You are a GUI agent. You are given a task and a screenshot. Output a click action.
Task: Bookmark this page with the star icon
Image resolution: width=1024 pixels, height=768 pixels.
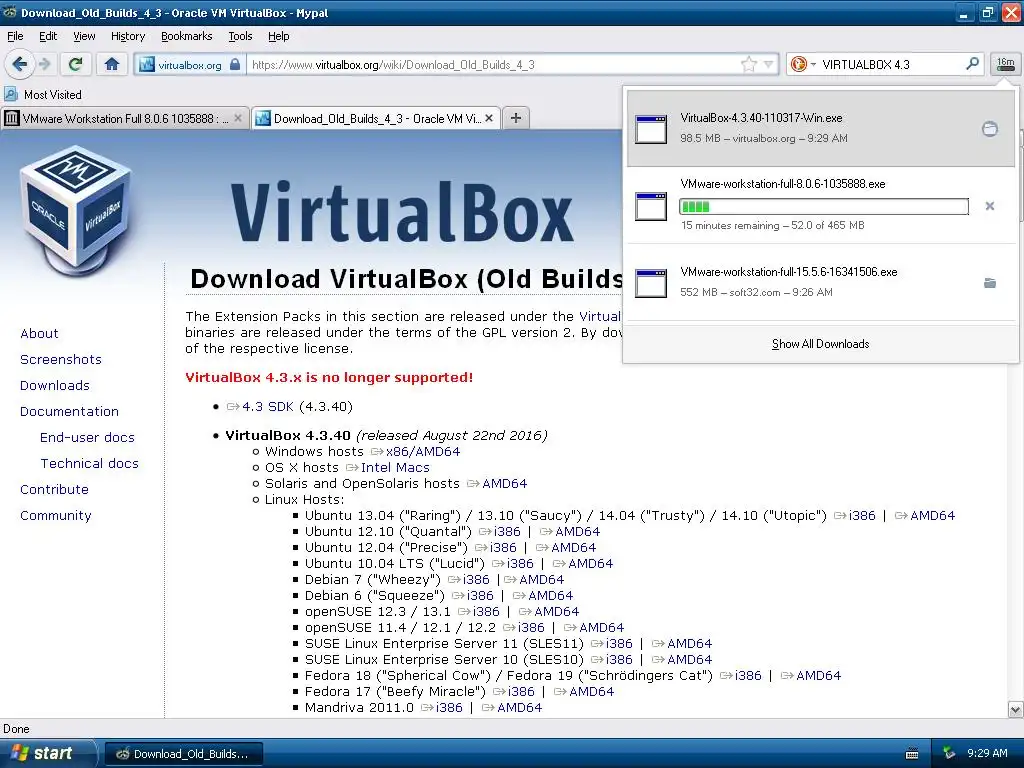748,64
